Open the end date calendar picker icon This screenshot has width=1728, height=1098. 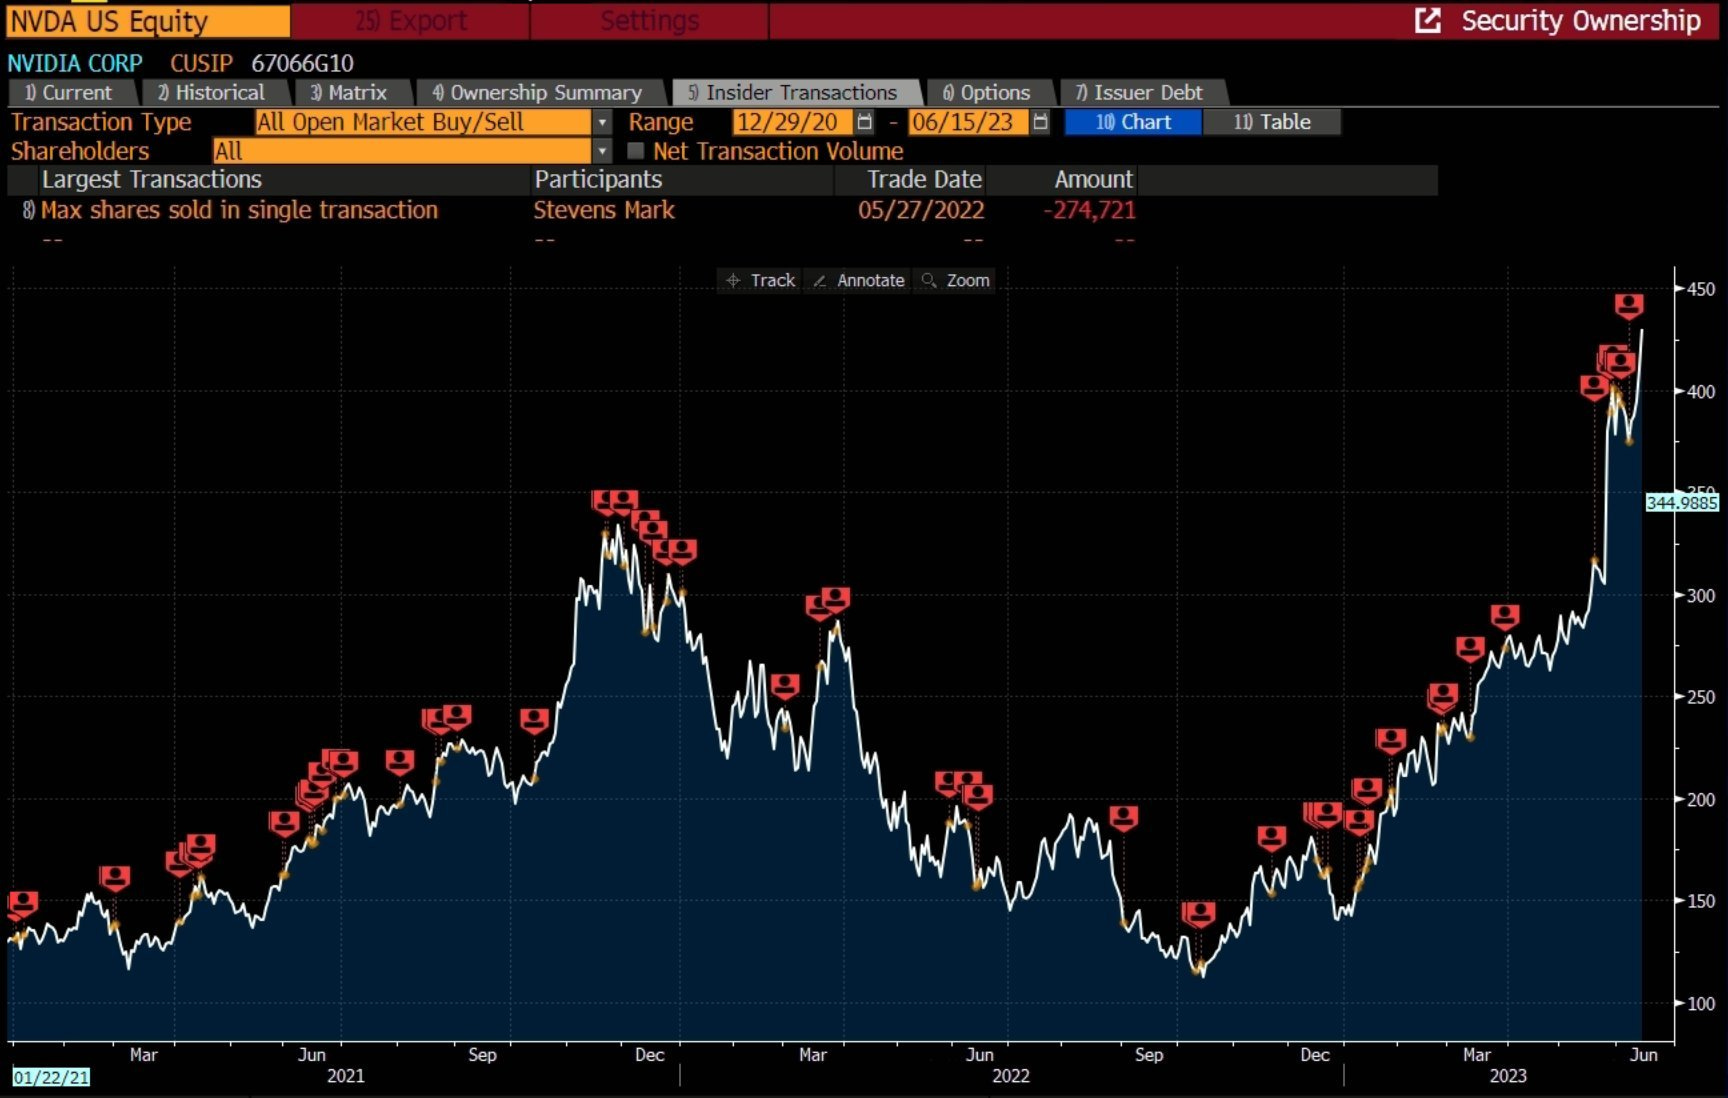tap(1040, 122)
